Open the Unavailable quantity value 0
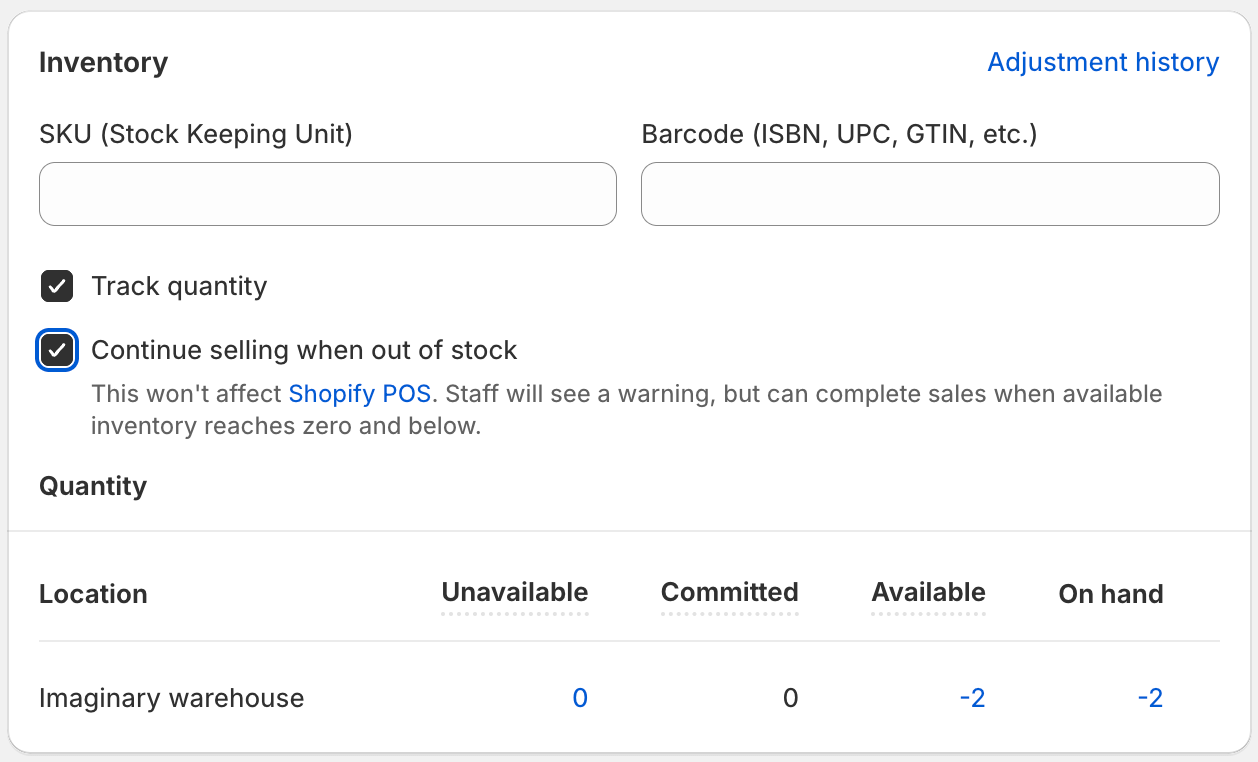The height and width of the screenshot is (762, 1258). tap(579, 698)
